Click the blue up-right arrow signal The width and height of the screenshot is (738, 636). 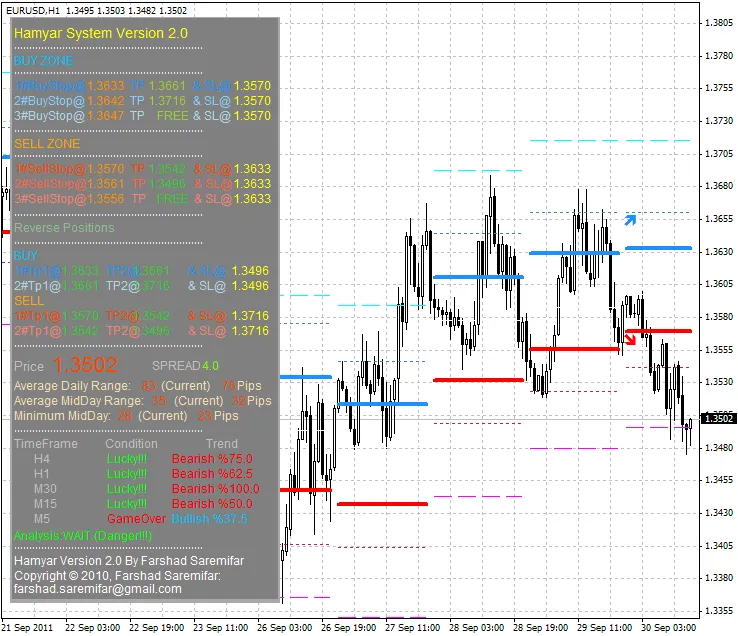point(630,216)
